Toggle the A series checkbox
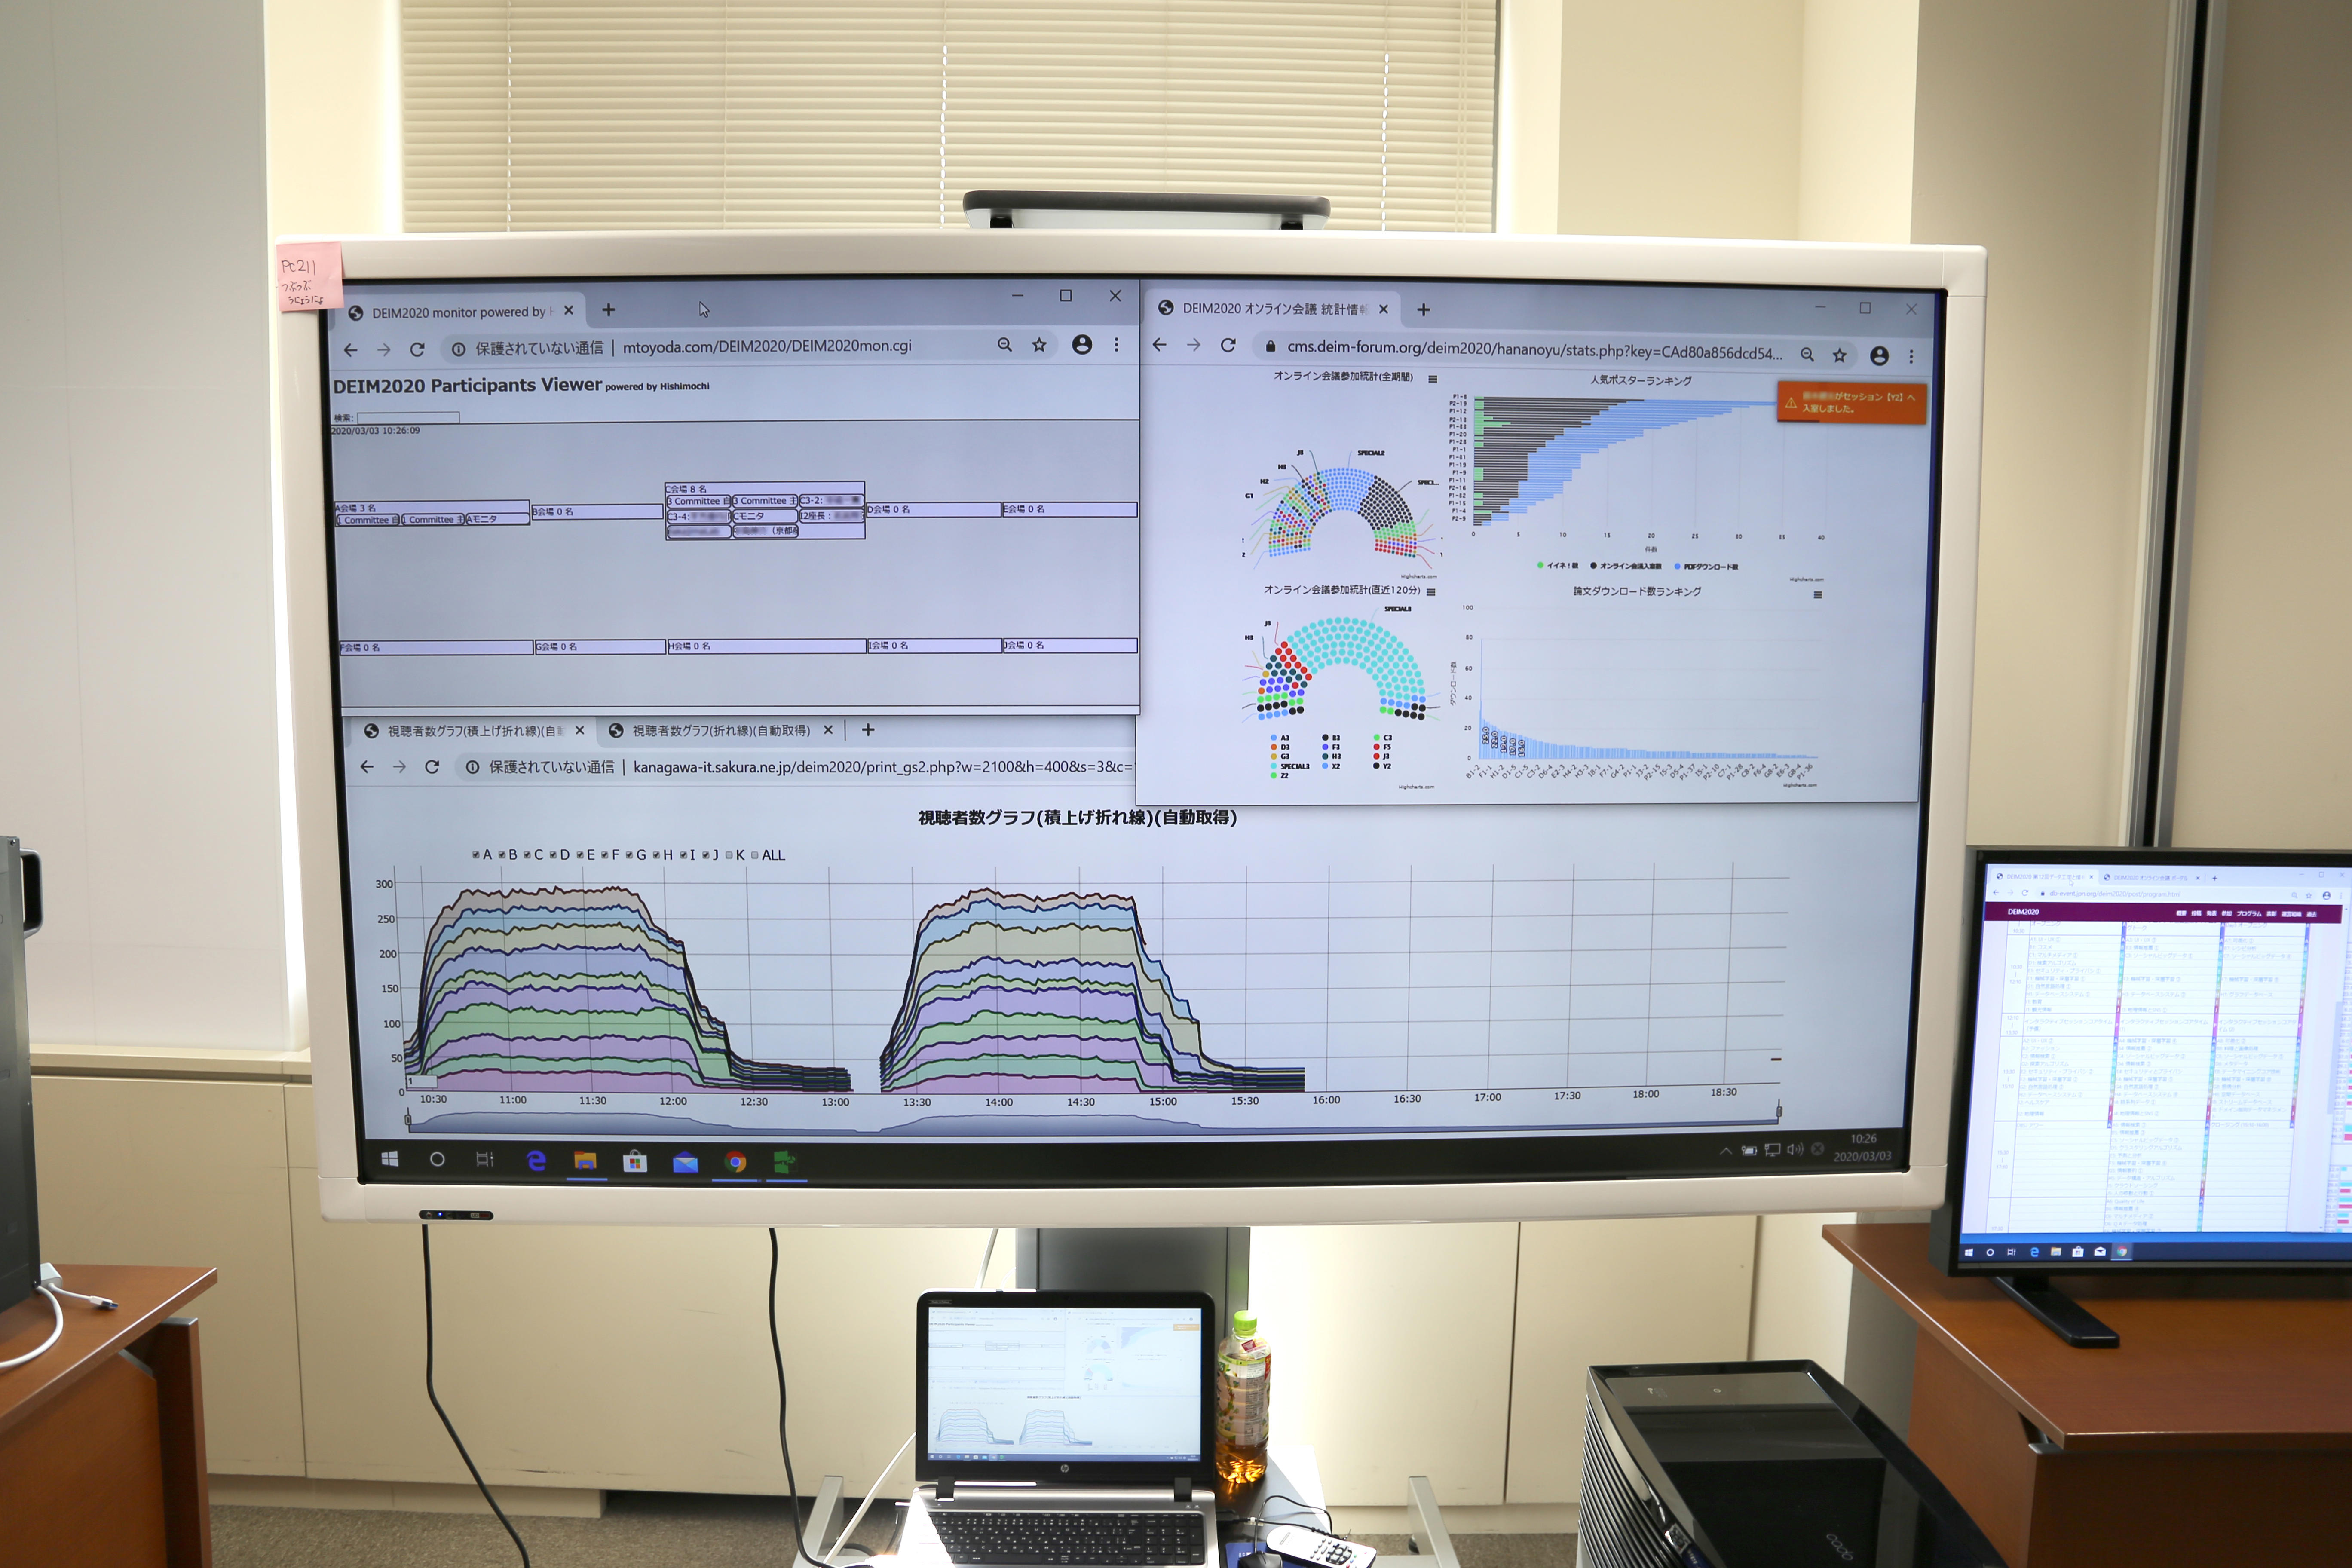Image resolution: width=2352 pixels, height=1568 pixels. 476,855
